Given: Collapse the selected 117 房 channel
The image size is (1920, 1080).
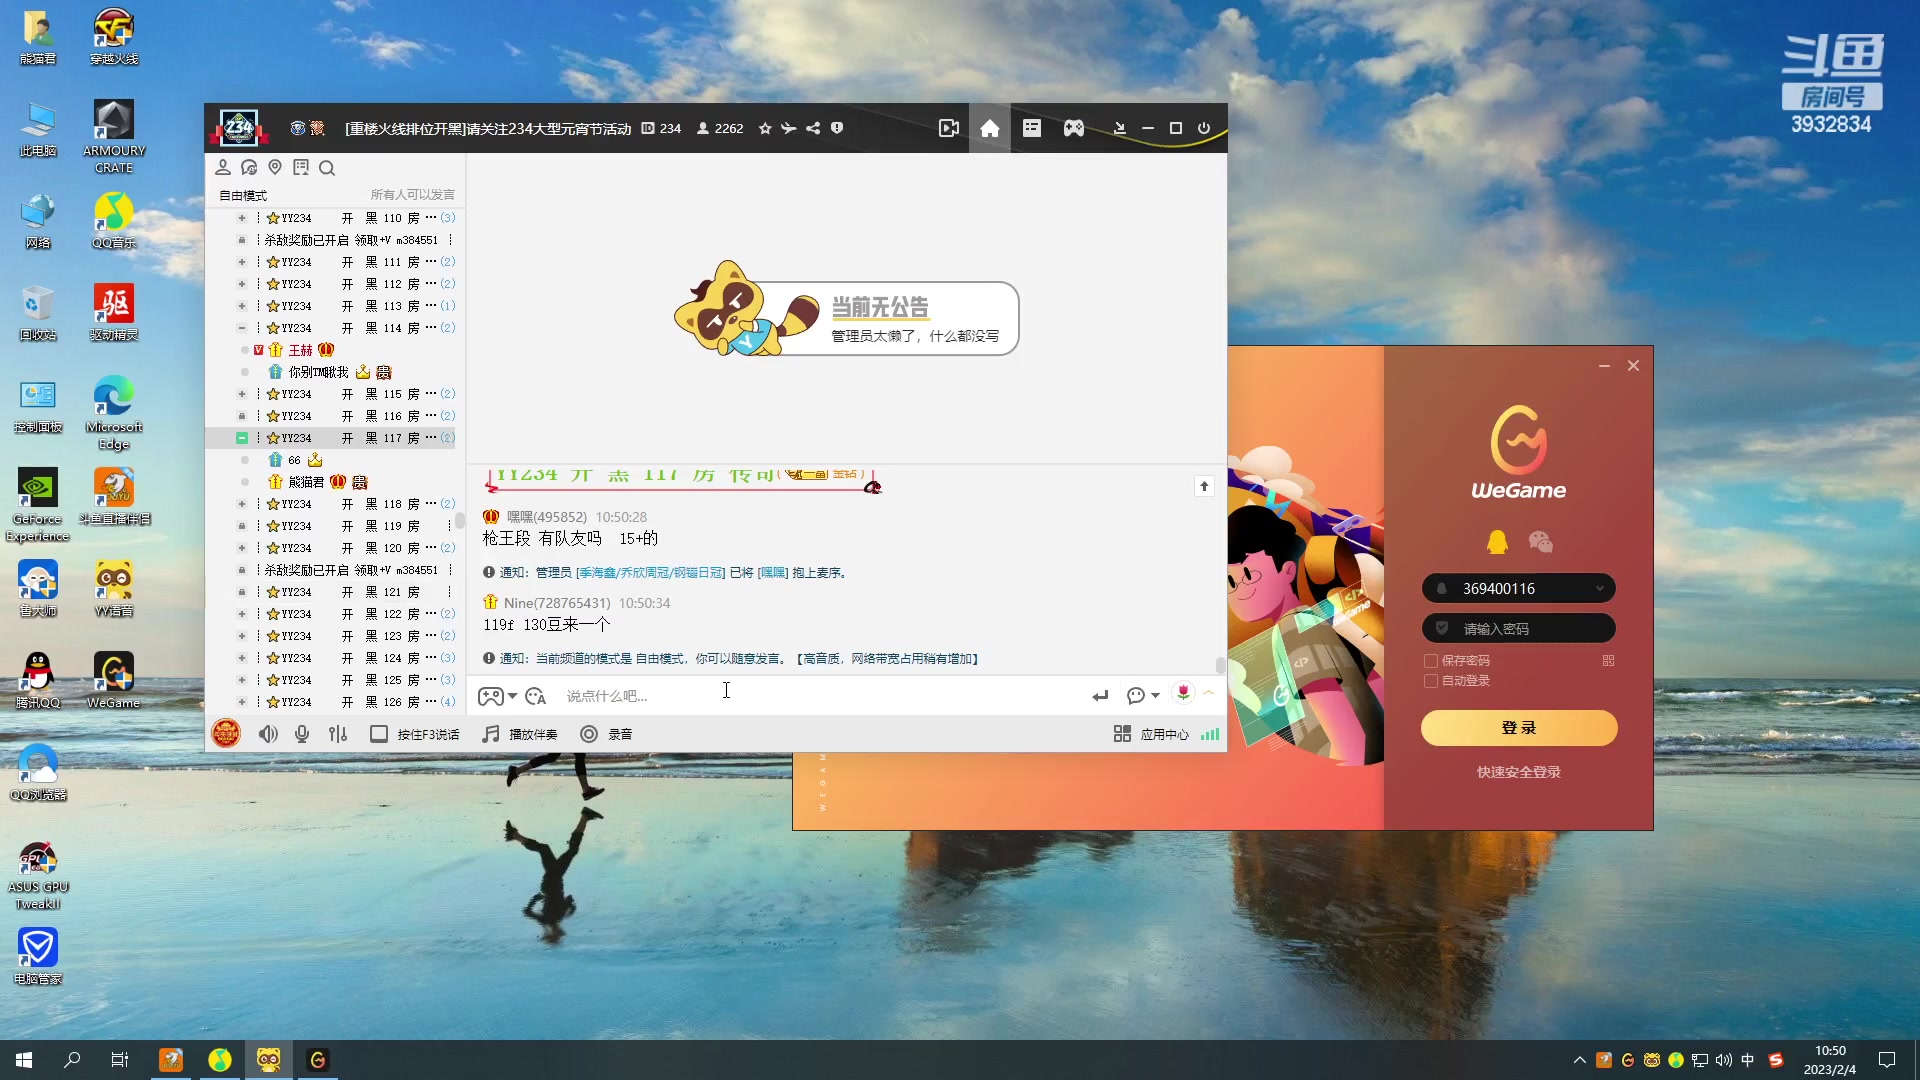Looking at the screenshot, I should pos(241,438).
